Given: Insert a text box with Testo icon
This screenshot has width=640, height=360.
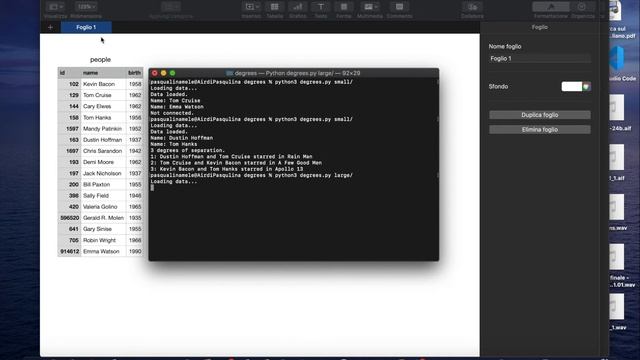Looking at the screenshot, I should pyautogui.click(x=321, y=7).
